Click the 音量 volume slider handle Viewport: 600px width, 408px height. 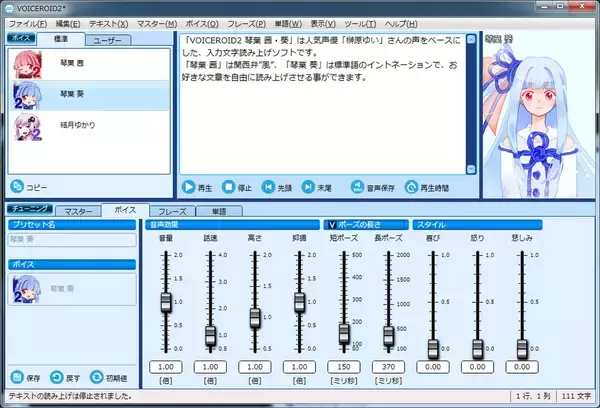(166, 301)
